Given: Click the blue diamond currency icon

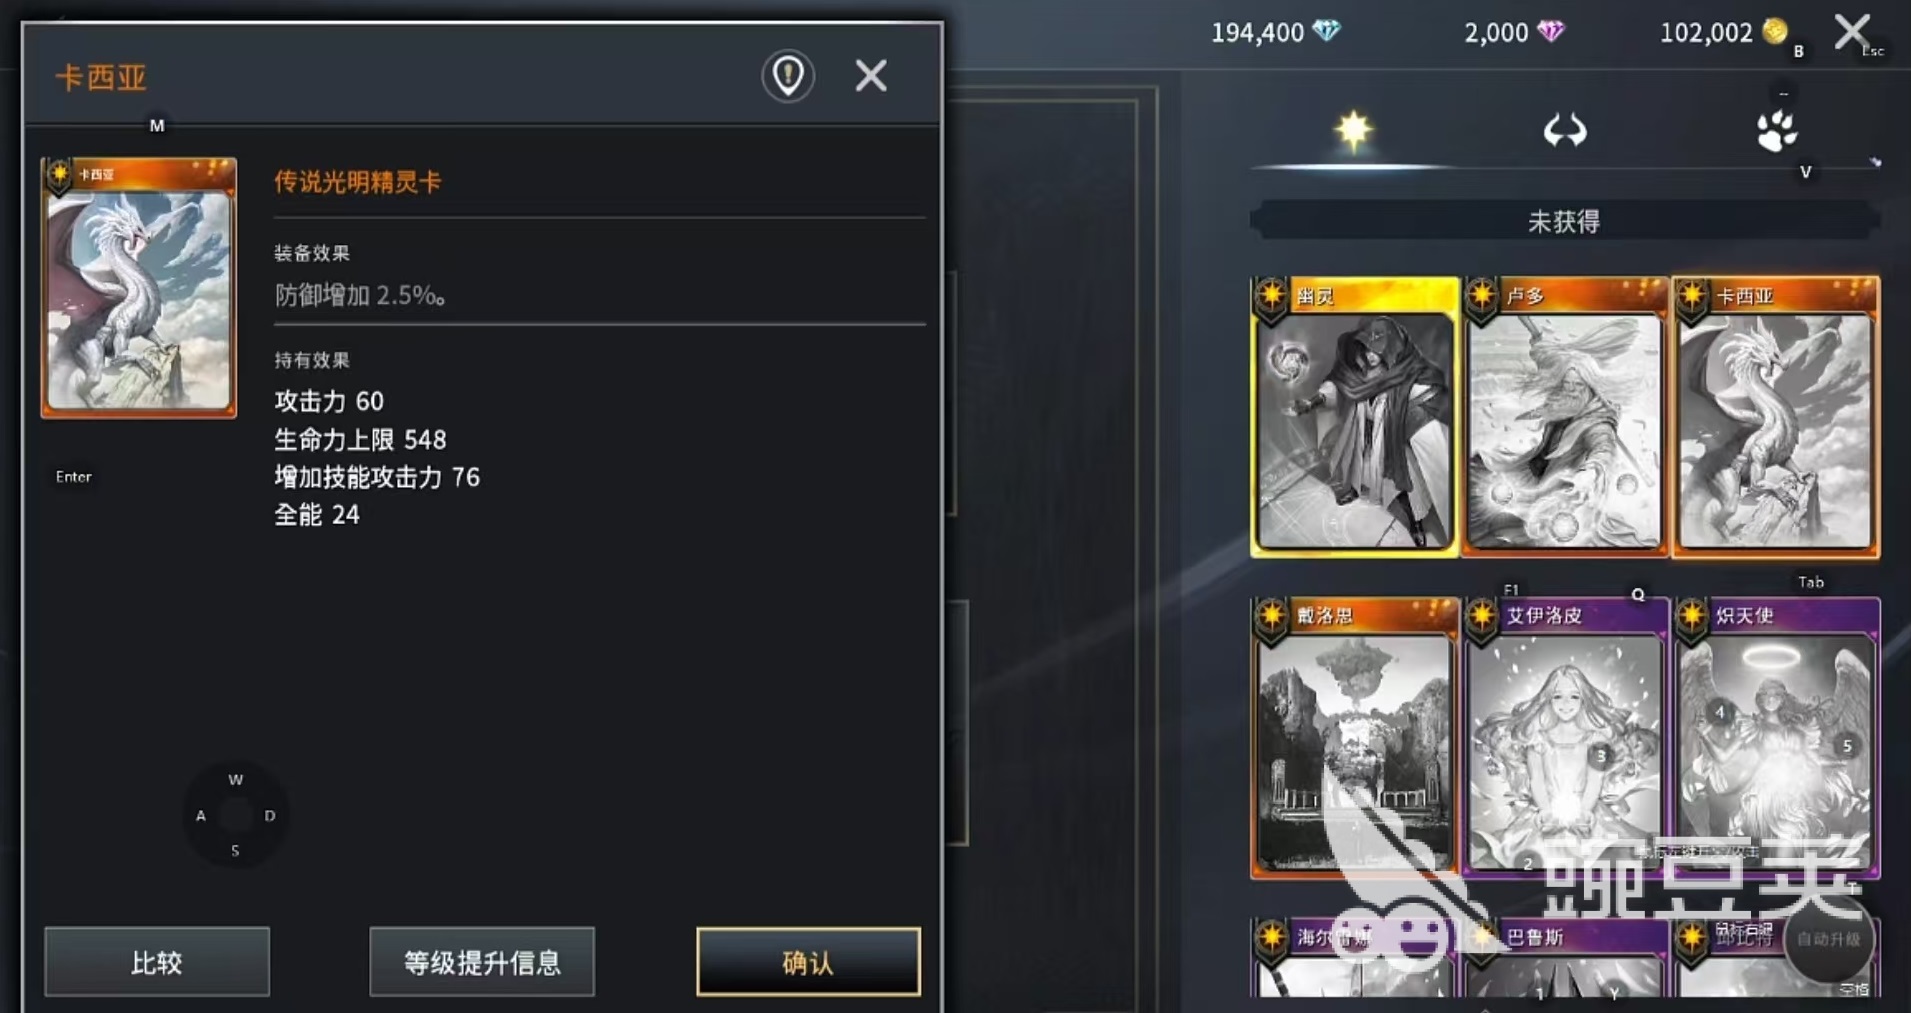Looking at the screenshot, I should [x=1326, y=31].
